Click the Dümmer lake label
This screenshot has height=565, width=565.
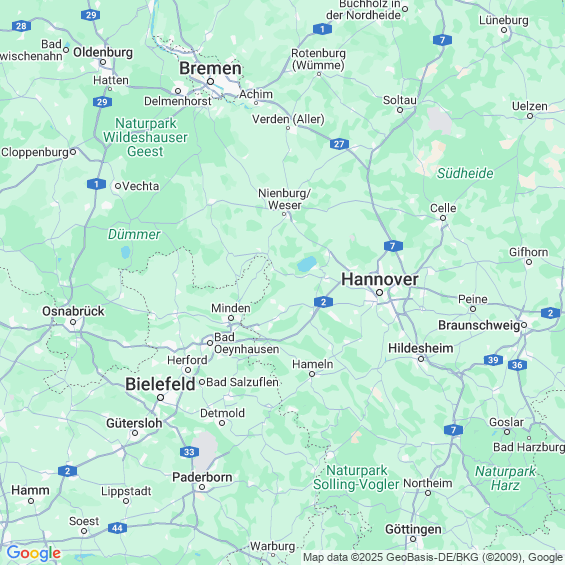click(x=134, y=235)
